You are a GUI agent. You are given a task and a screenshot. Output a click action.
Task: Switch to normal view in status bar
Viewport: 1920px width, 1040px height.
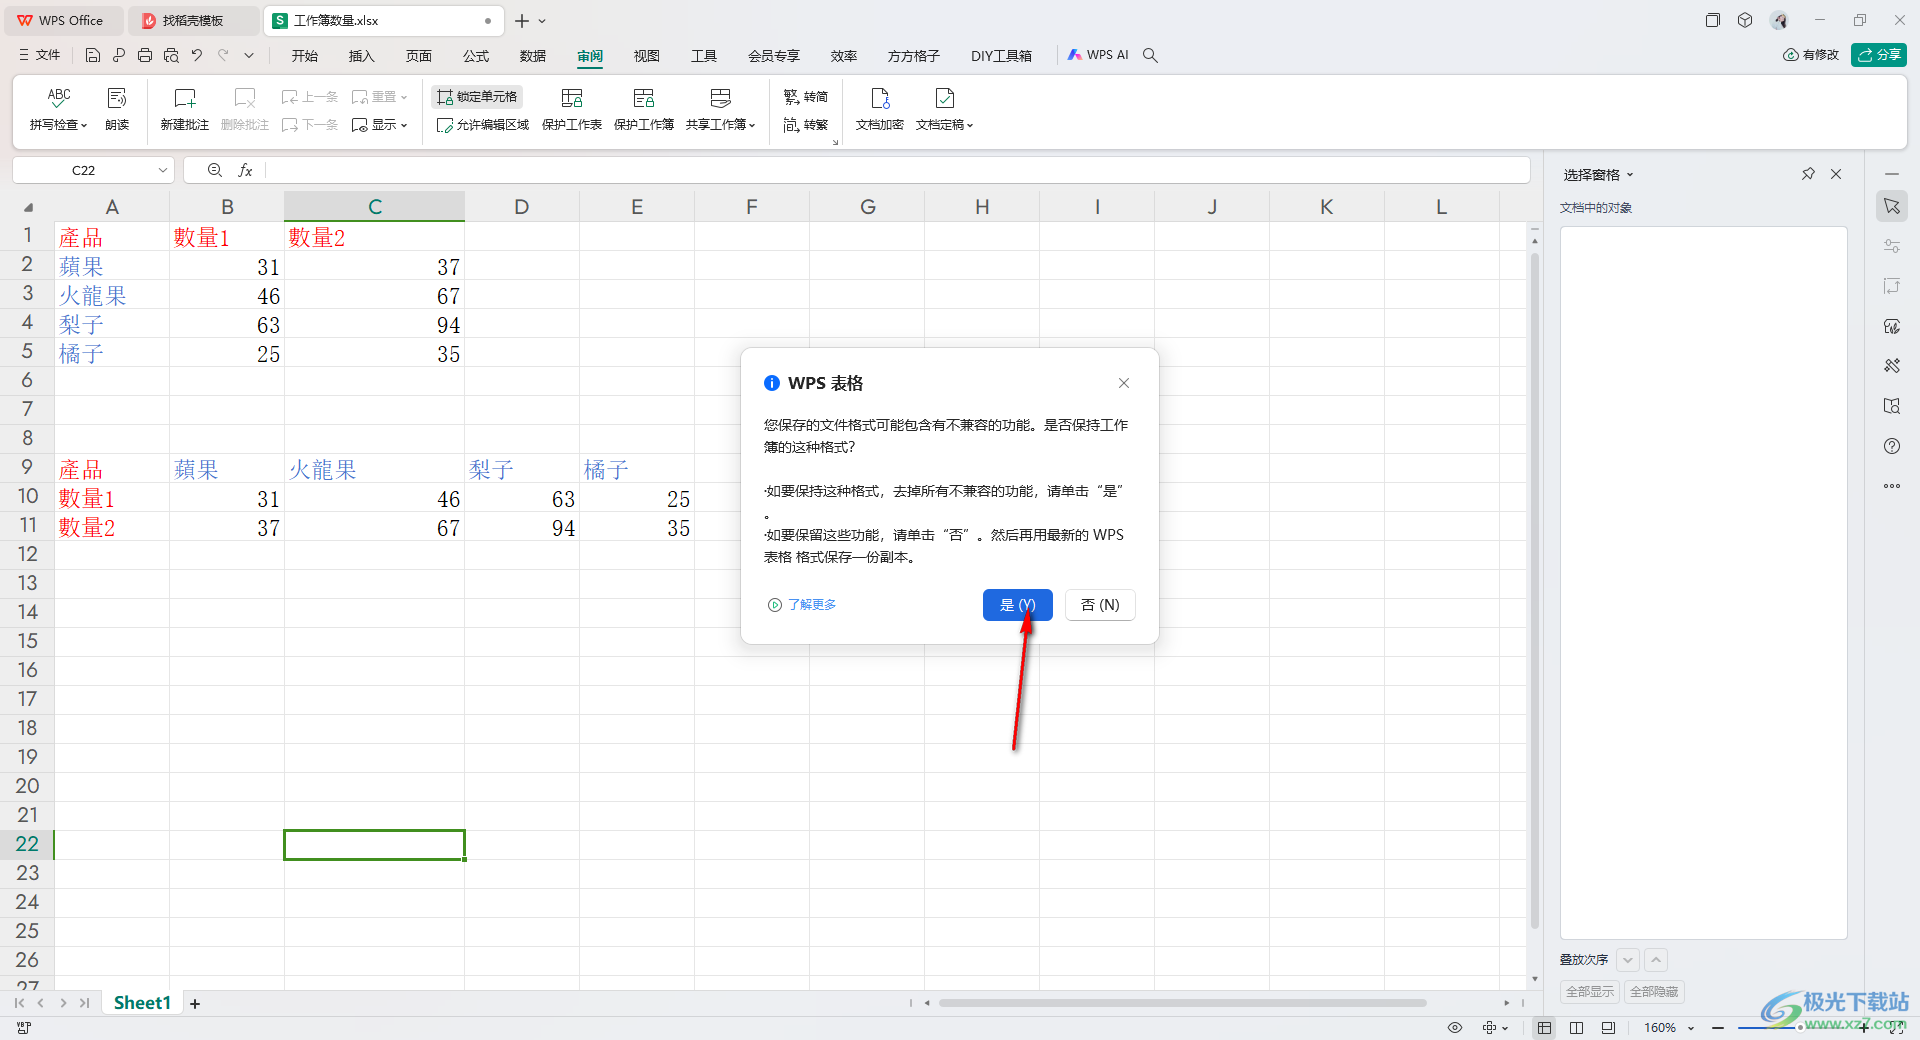(1545, 1028)
